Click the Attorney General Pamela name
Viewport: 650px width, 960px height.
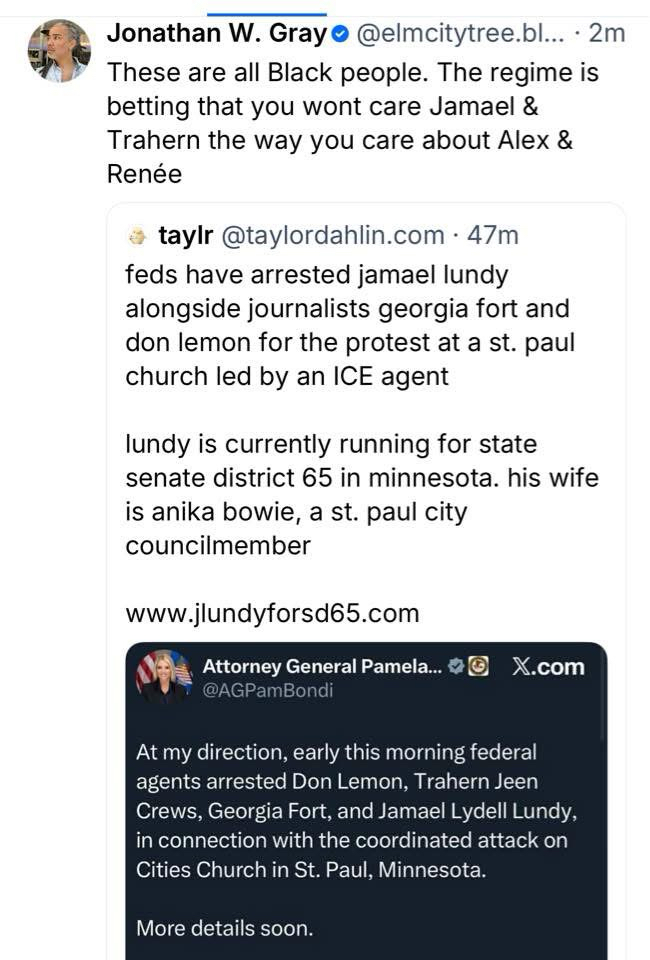(322, 666)
